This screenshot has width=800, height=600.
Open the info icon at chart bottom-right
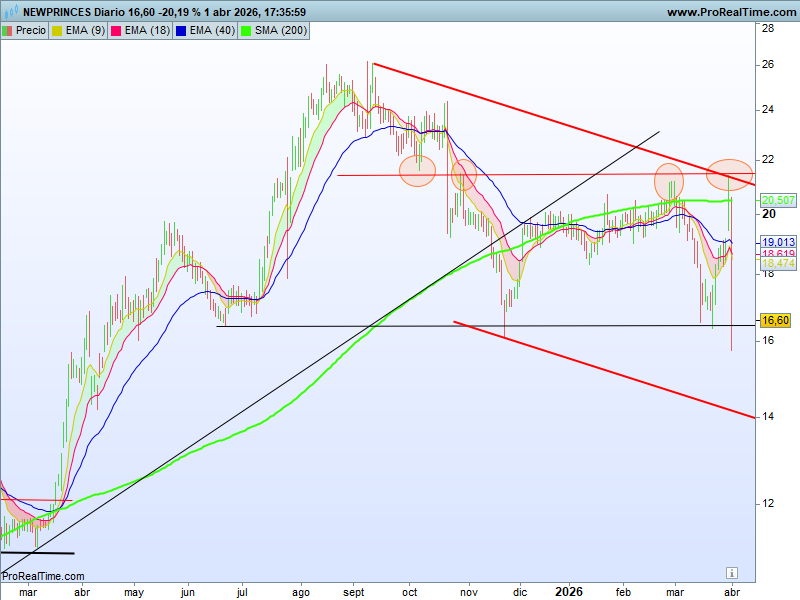point(731,572)
